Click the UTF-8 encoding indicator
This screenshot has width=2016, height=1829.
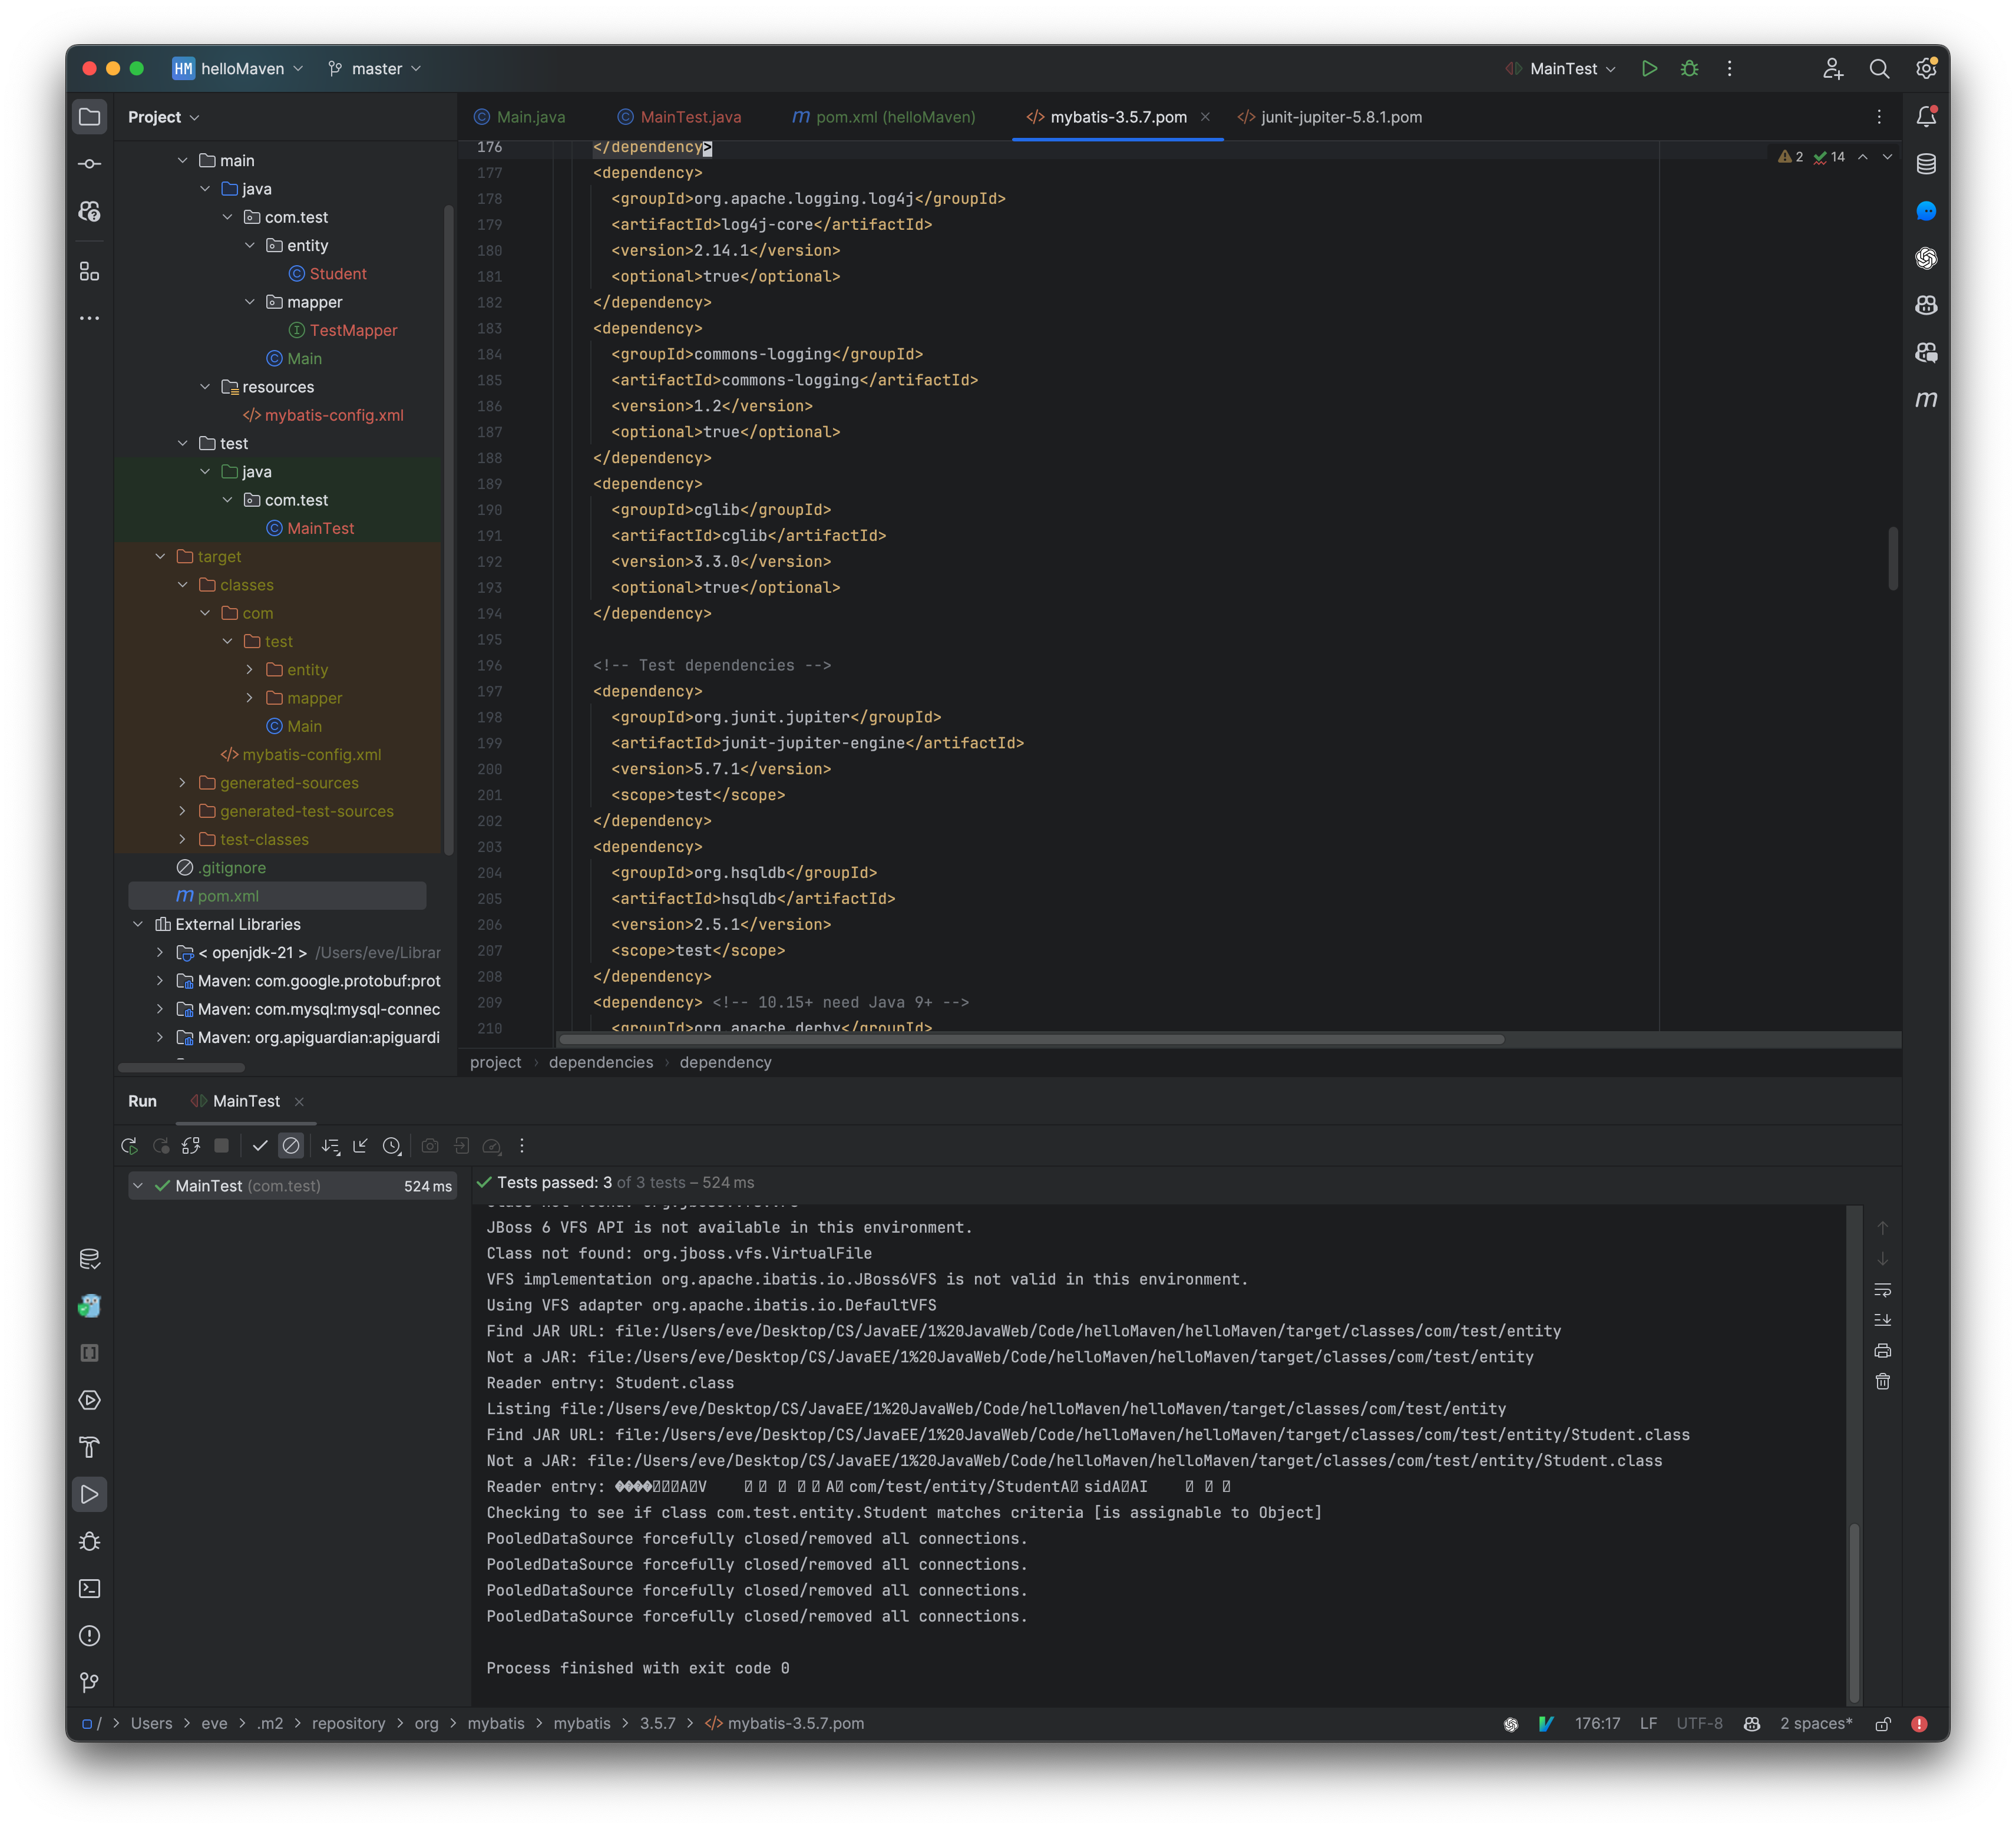point(1700,1723)
